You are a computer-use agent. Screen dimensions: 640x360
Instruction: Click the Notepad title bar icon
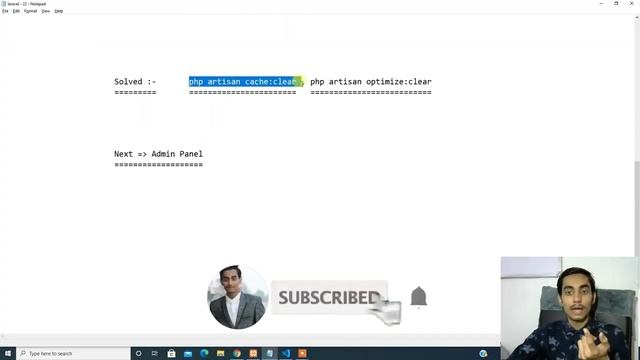point(4,4)
